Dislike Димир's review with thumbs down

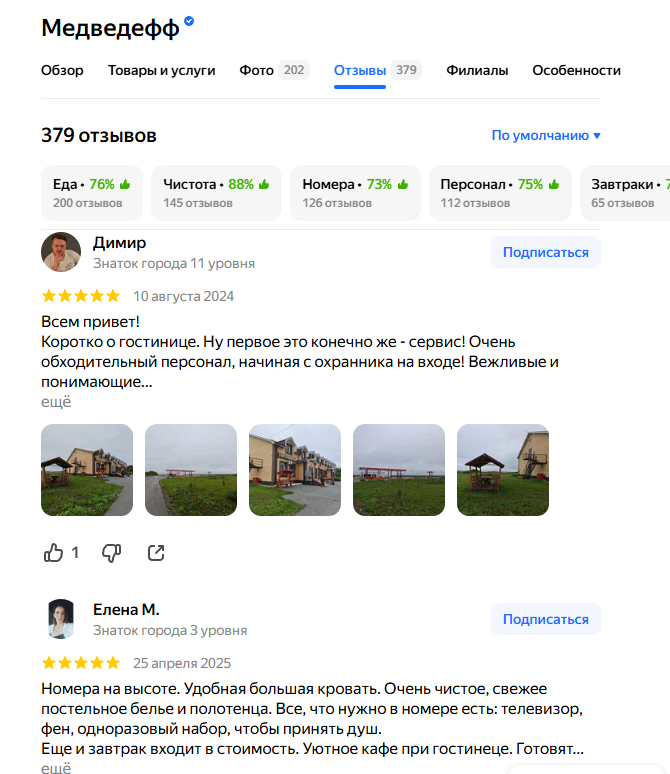click(112, 553)
